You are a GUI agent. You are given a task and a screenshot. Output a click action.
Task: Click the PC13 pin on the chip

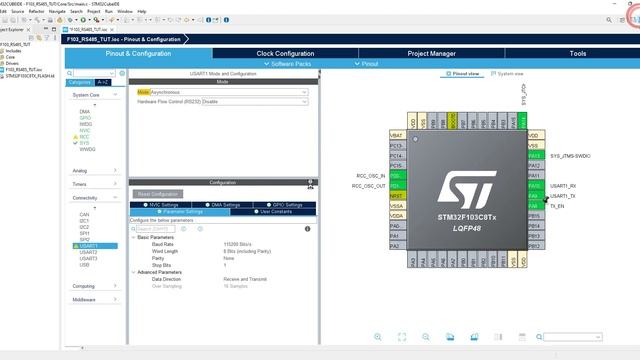pos(398,146)
